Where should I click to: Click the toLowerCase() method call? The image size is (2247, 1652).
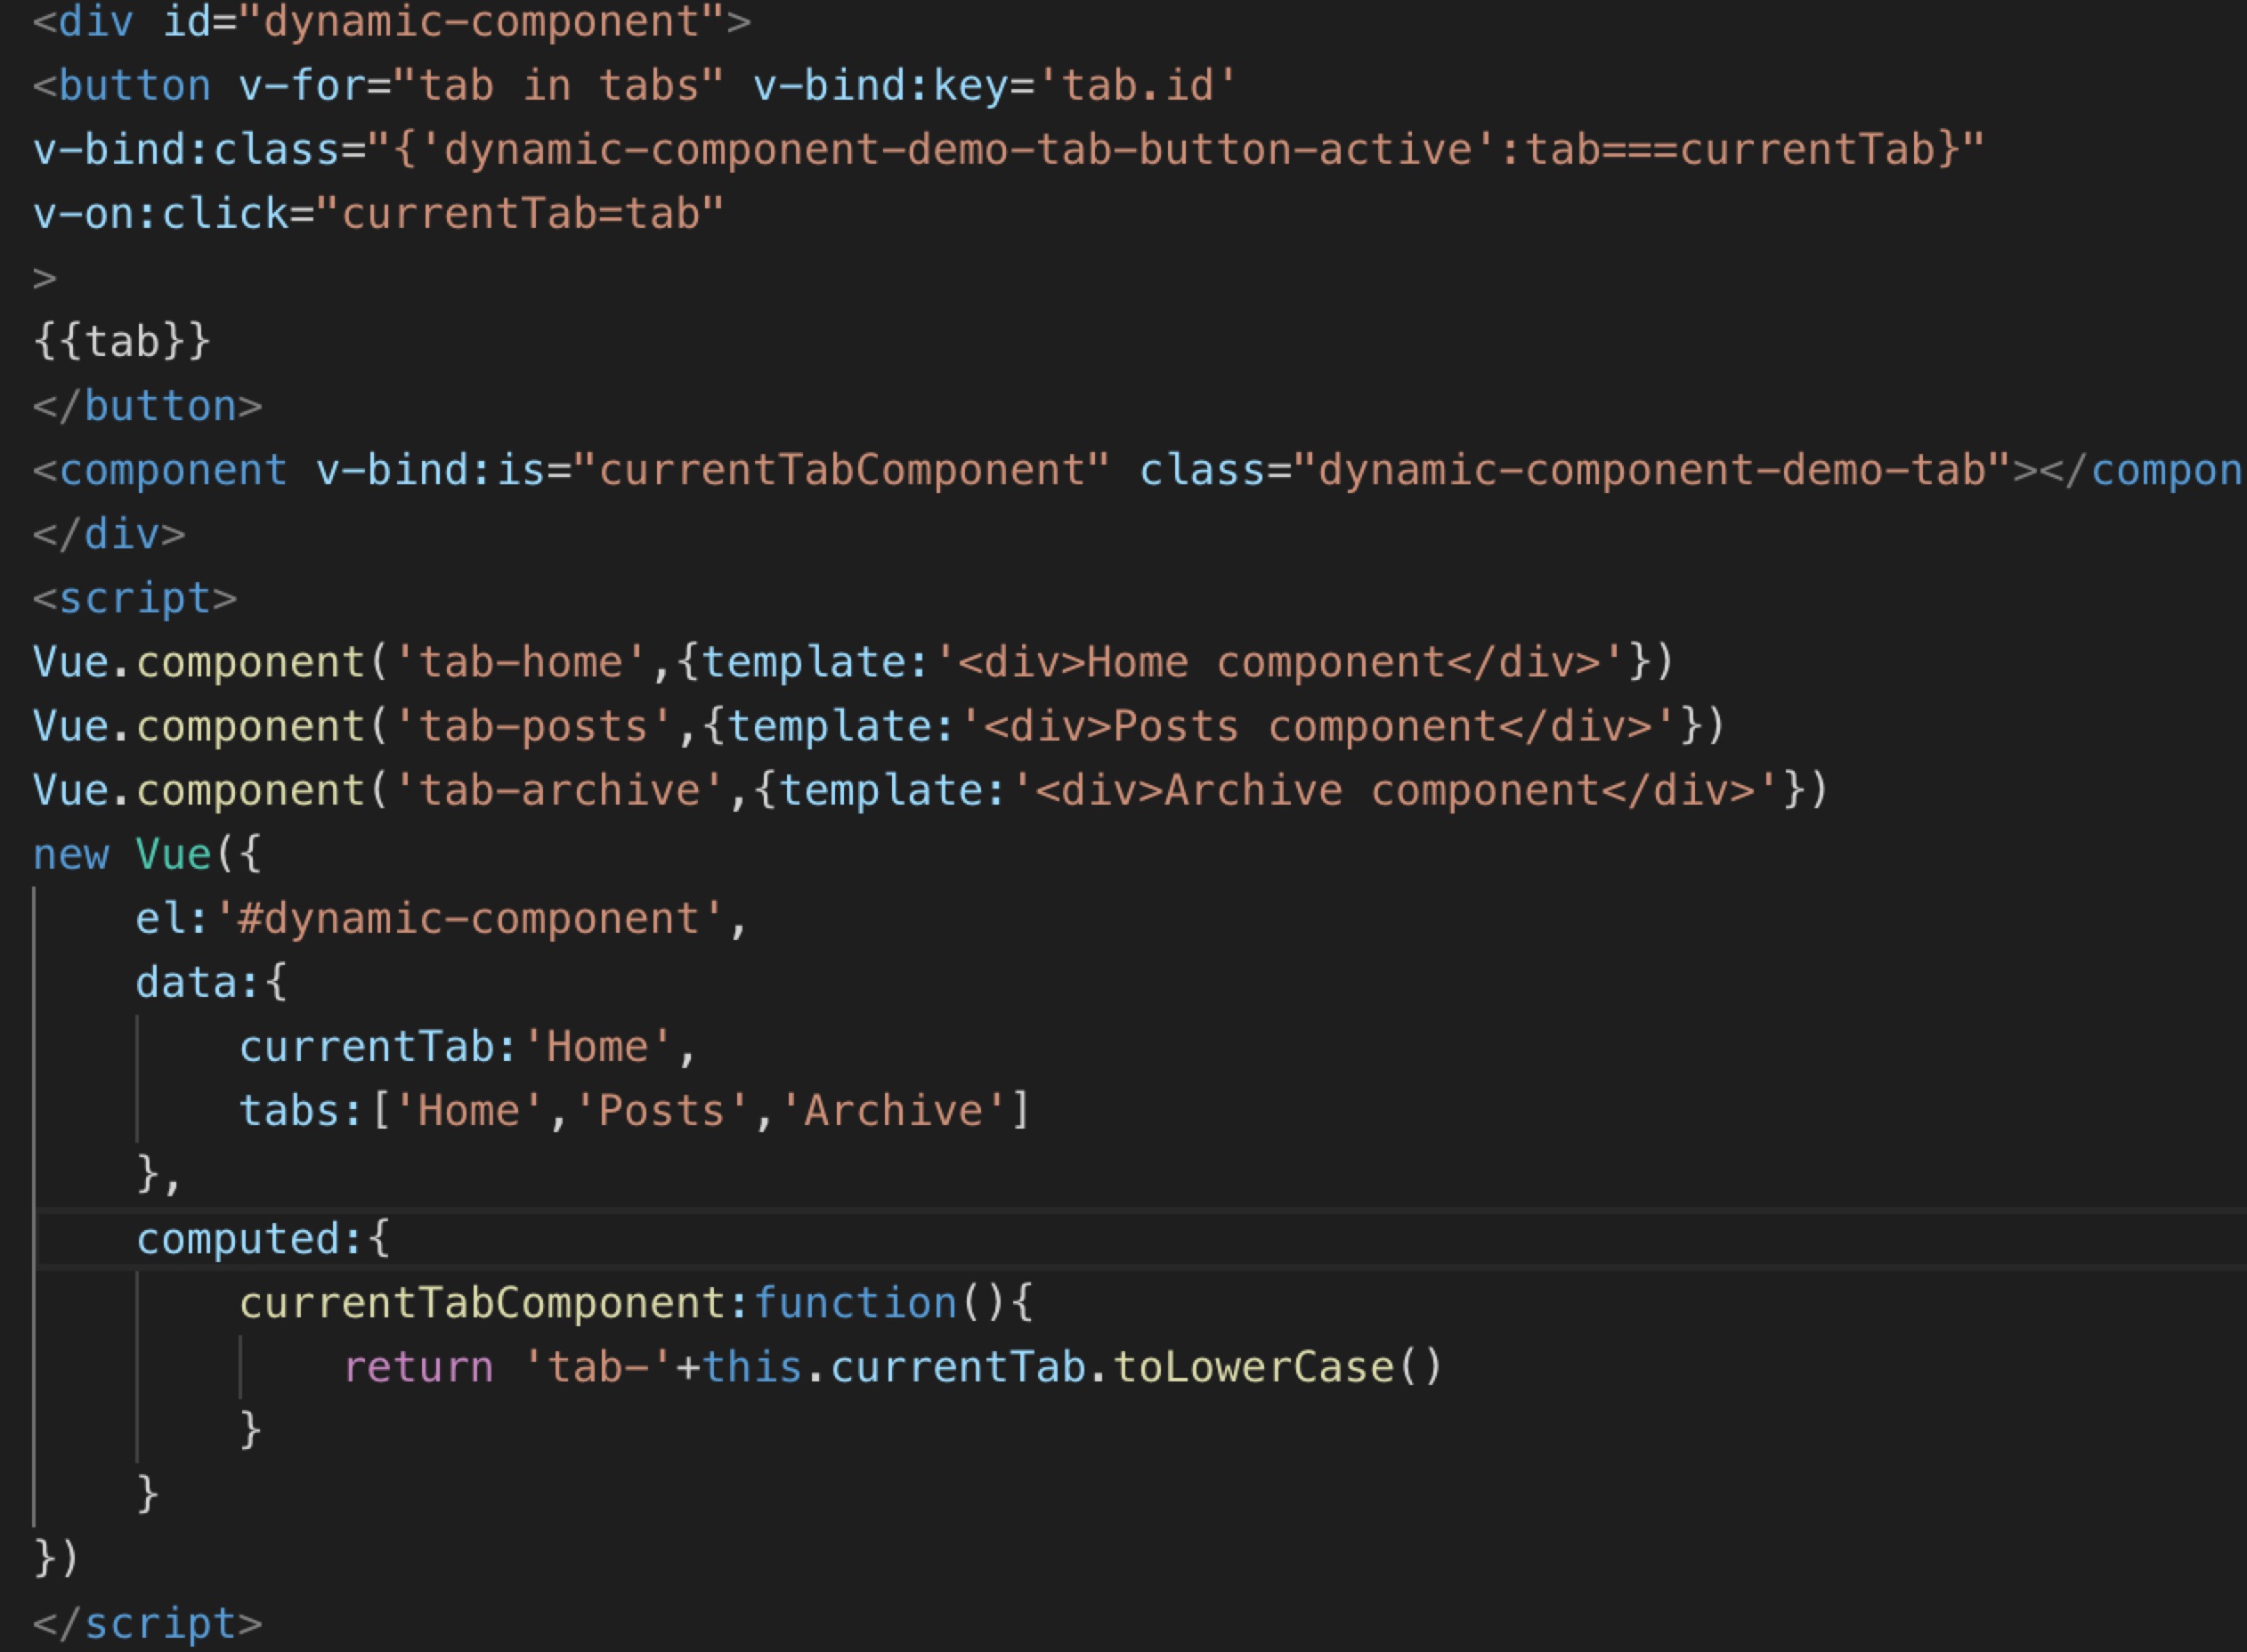click(1278, 1366)
